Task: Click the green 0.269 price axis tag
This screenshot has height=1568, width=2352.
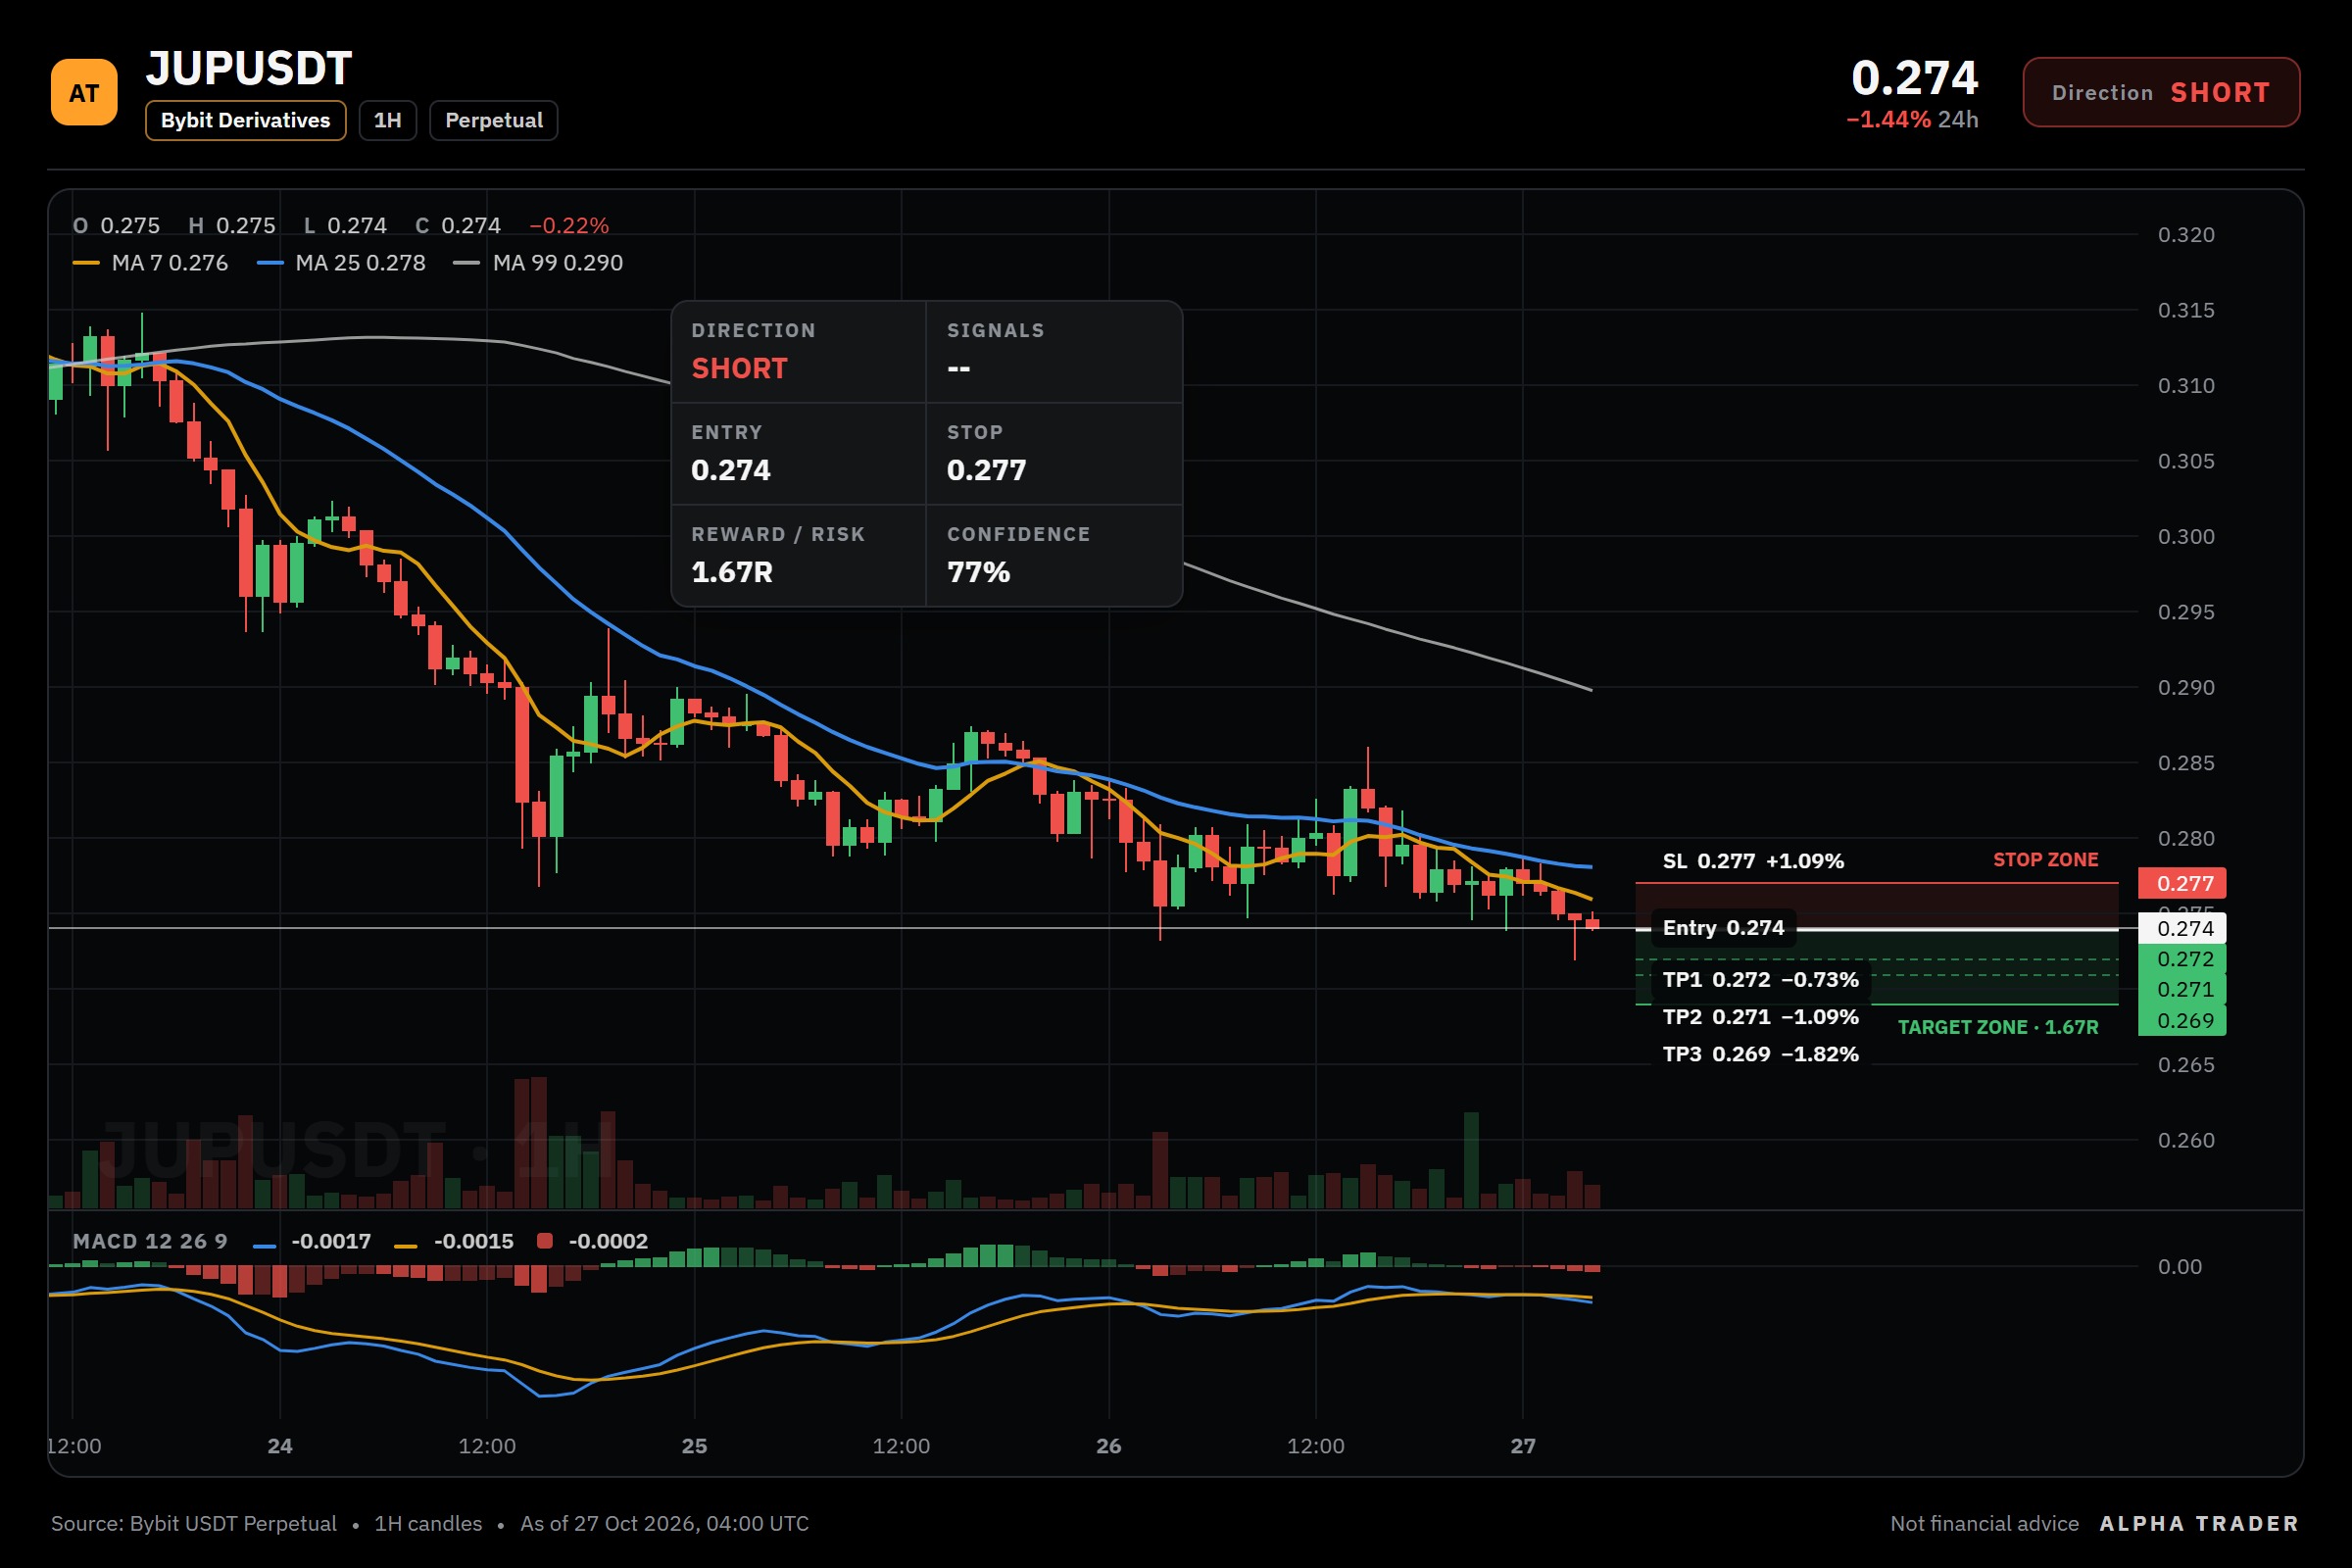Action: pos(2182,1020)
